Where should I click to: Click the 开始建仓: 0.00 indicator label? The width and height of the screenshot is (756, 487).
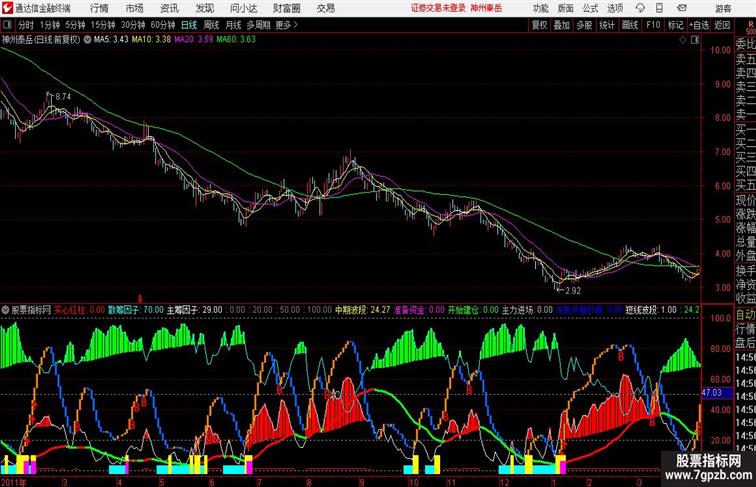(x=473, y=310)
